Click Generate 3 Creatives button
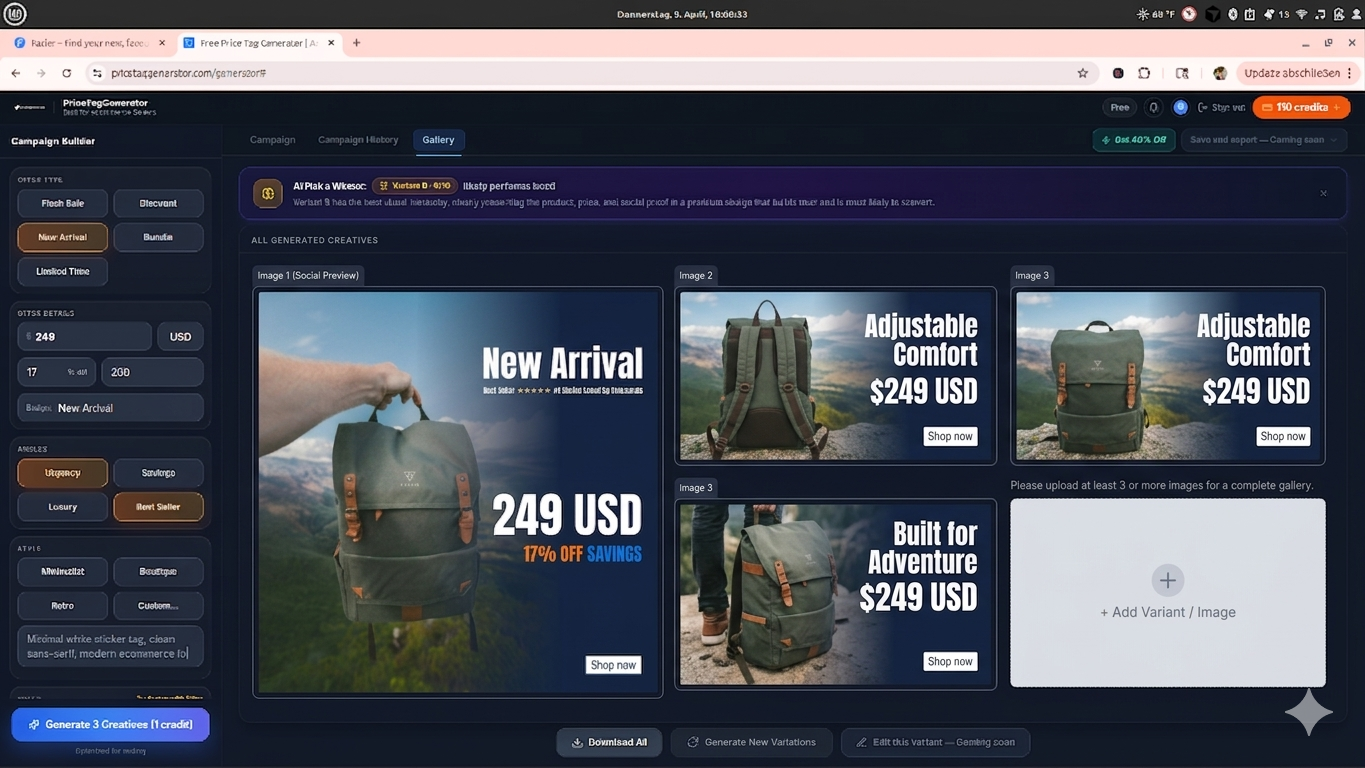Viewport: 1365px width, 768px height. 110,724
